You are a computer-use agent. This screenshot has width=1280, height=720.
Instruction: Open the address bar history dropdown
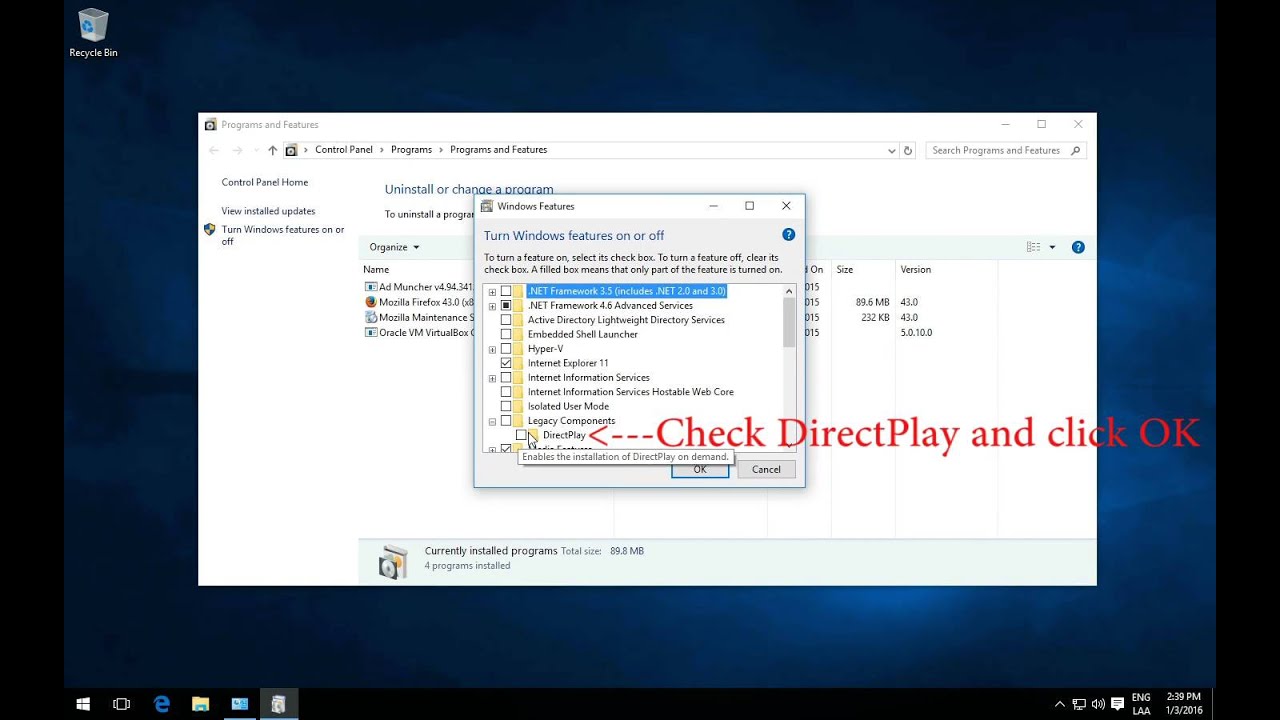click(x=891, y=150)
